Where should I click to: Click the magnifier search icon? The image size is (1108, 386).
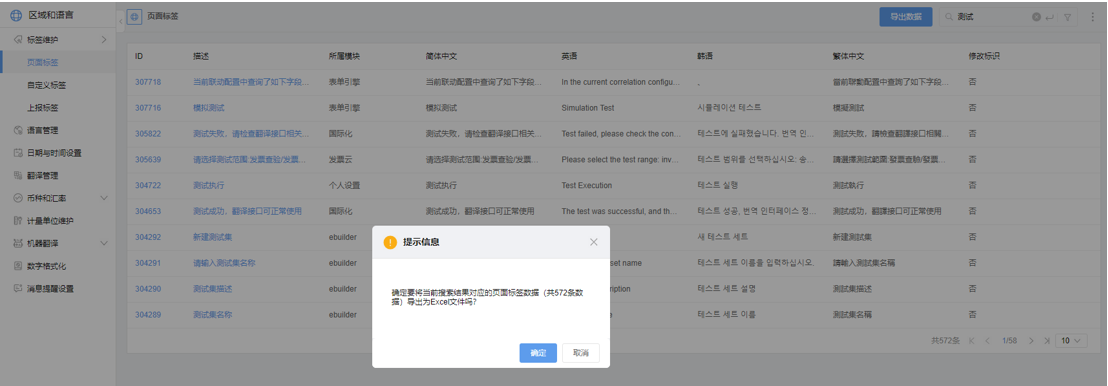[949, 17]
